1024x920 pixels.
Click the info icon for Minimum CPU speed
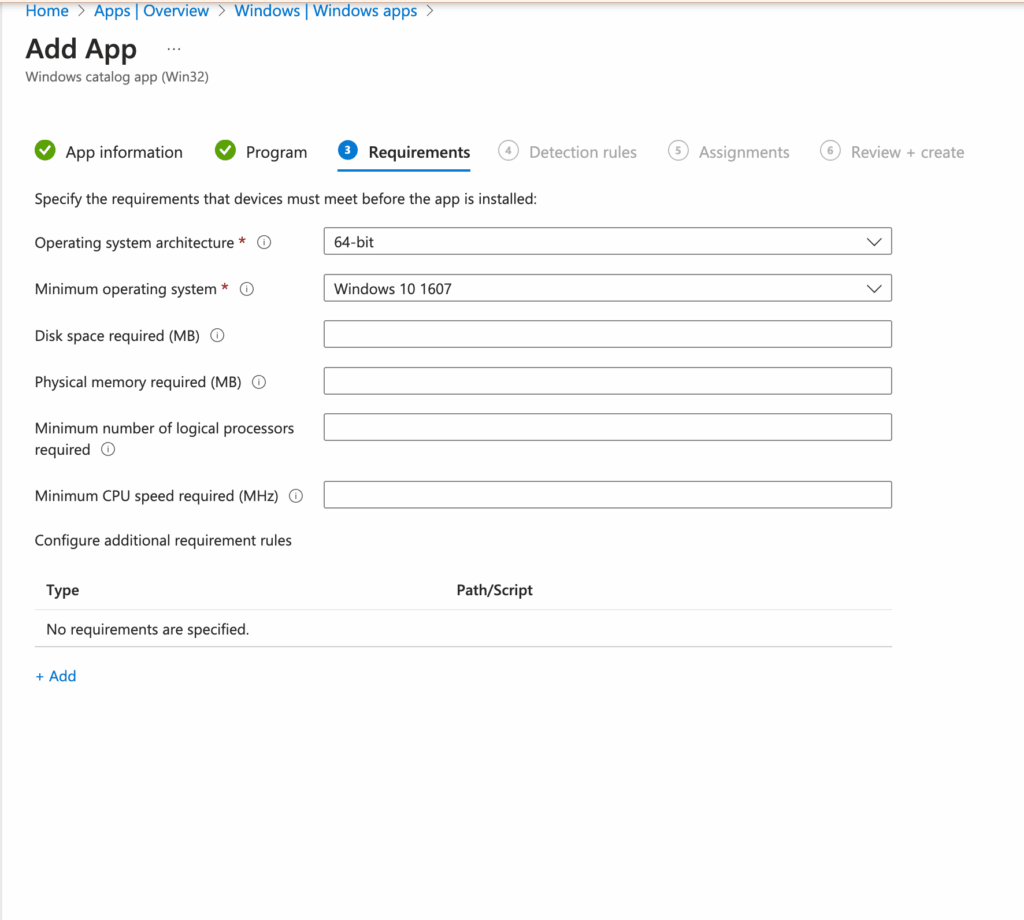point(296,494)
